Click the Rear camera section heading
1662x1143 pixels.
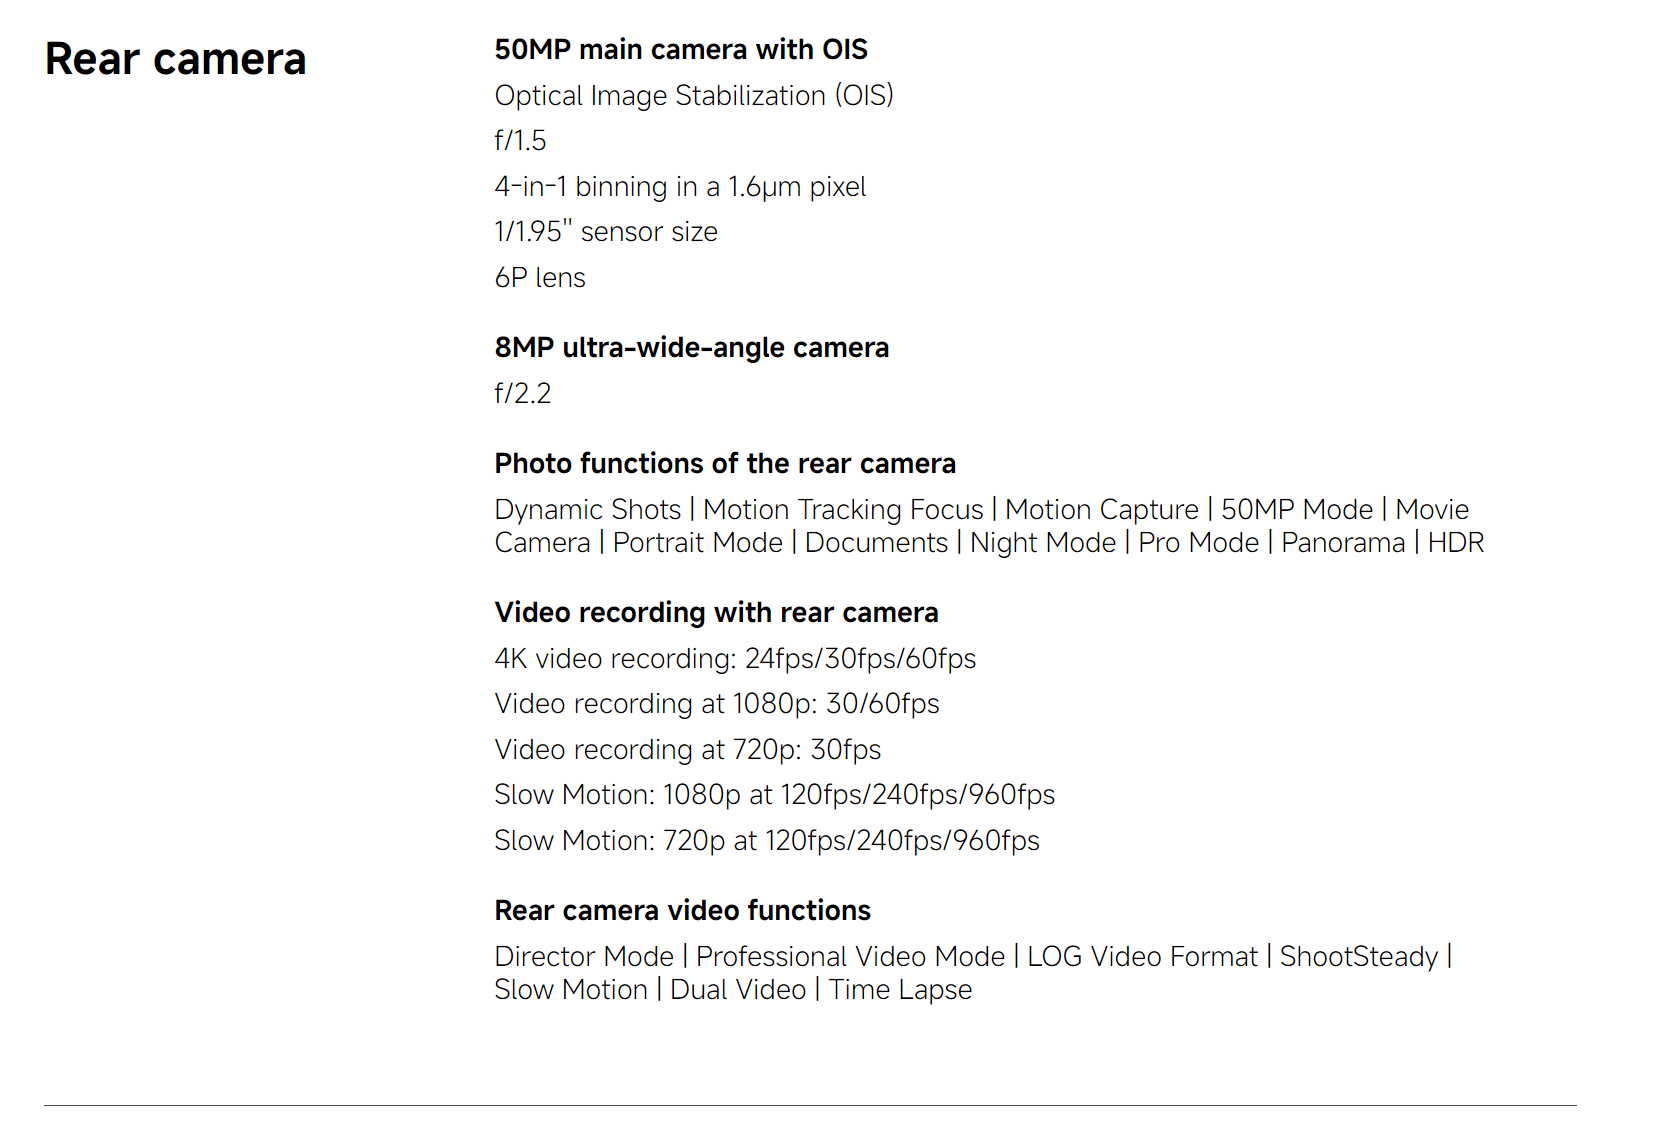pyautogui.click(x=175, y=59)
